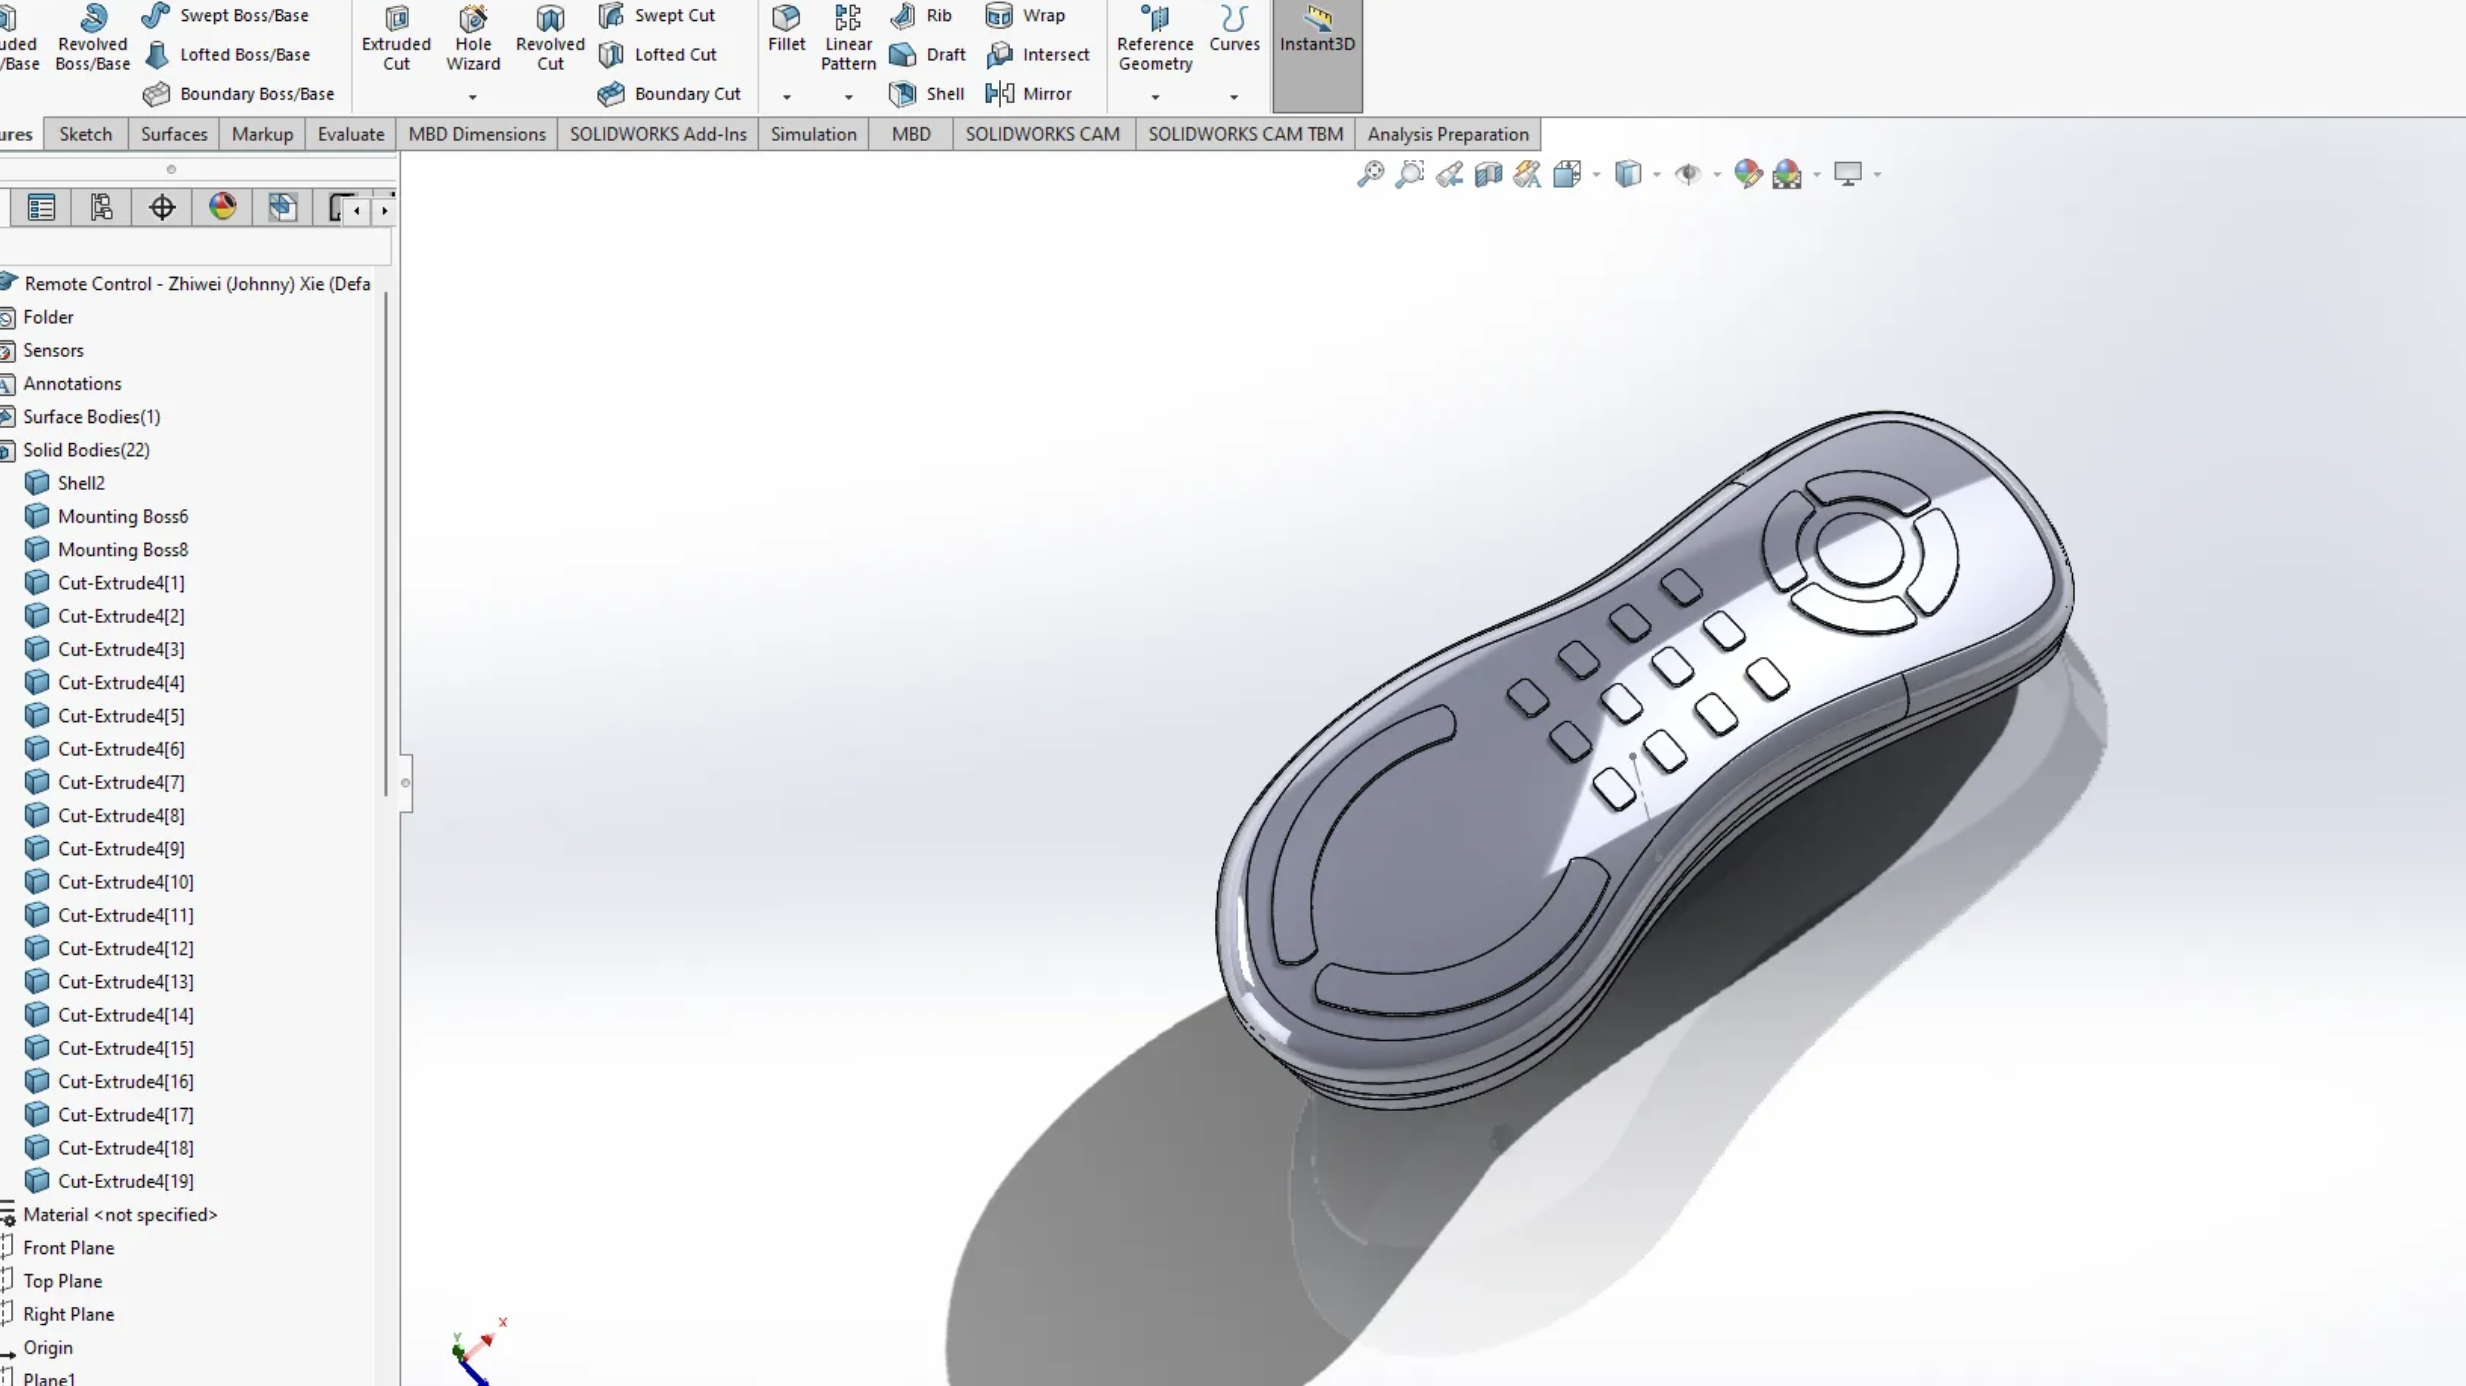This screenshot has width=2466, height=1386.
Task: Expand the Reference Geometry dropdown
Action: (x=1155, y=97)
